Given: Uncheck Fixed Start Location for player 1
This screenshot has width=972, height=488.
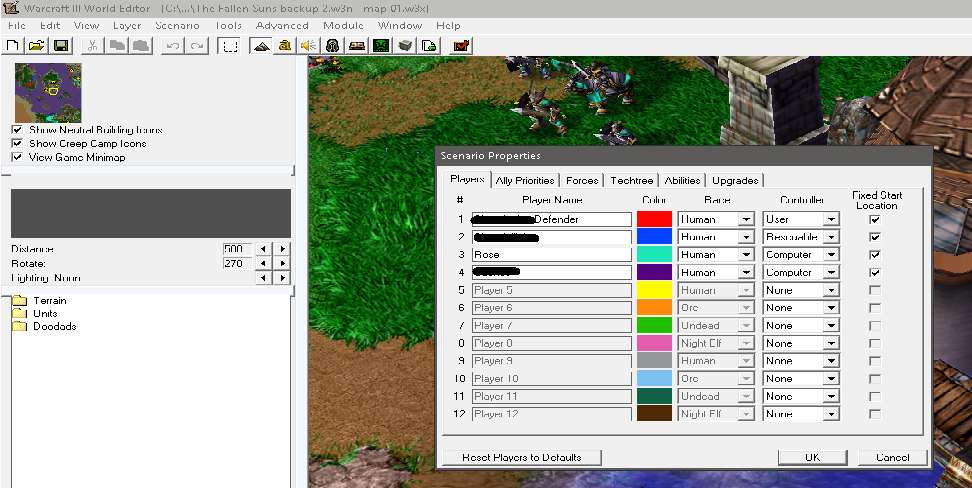Looking at the screenshot, I should tap(875, 220).
